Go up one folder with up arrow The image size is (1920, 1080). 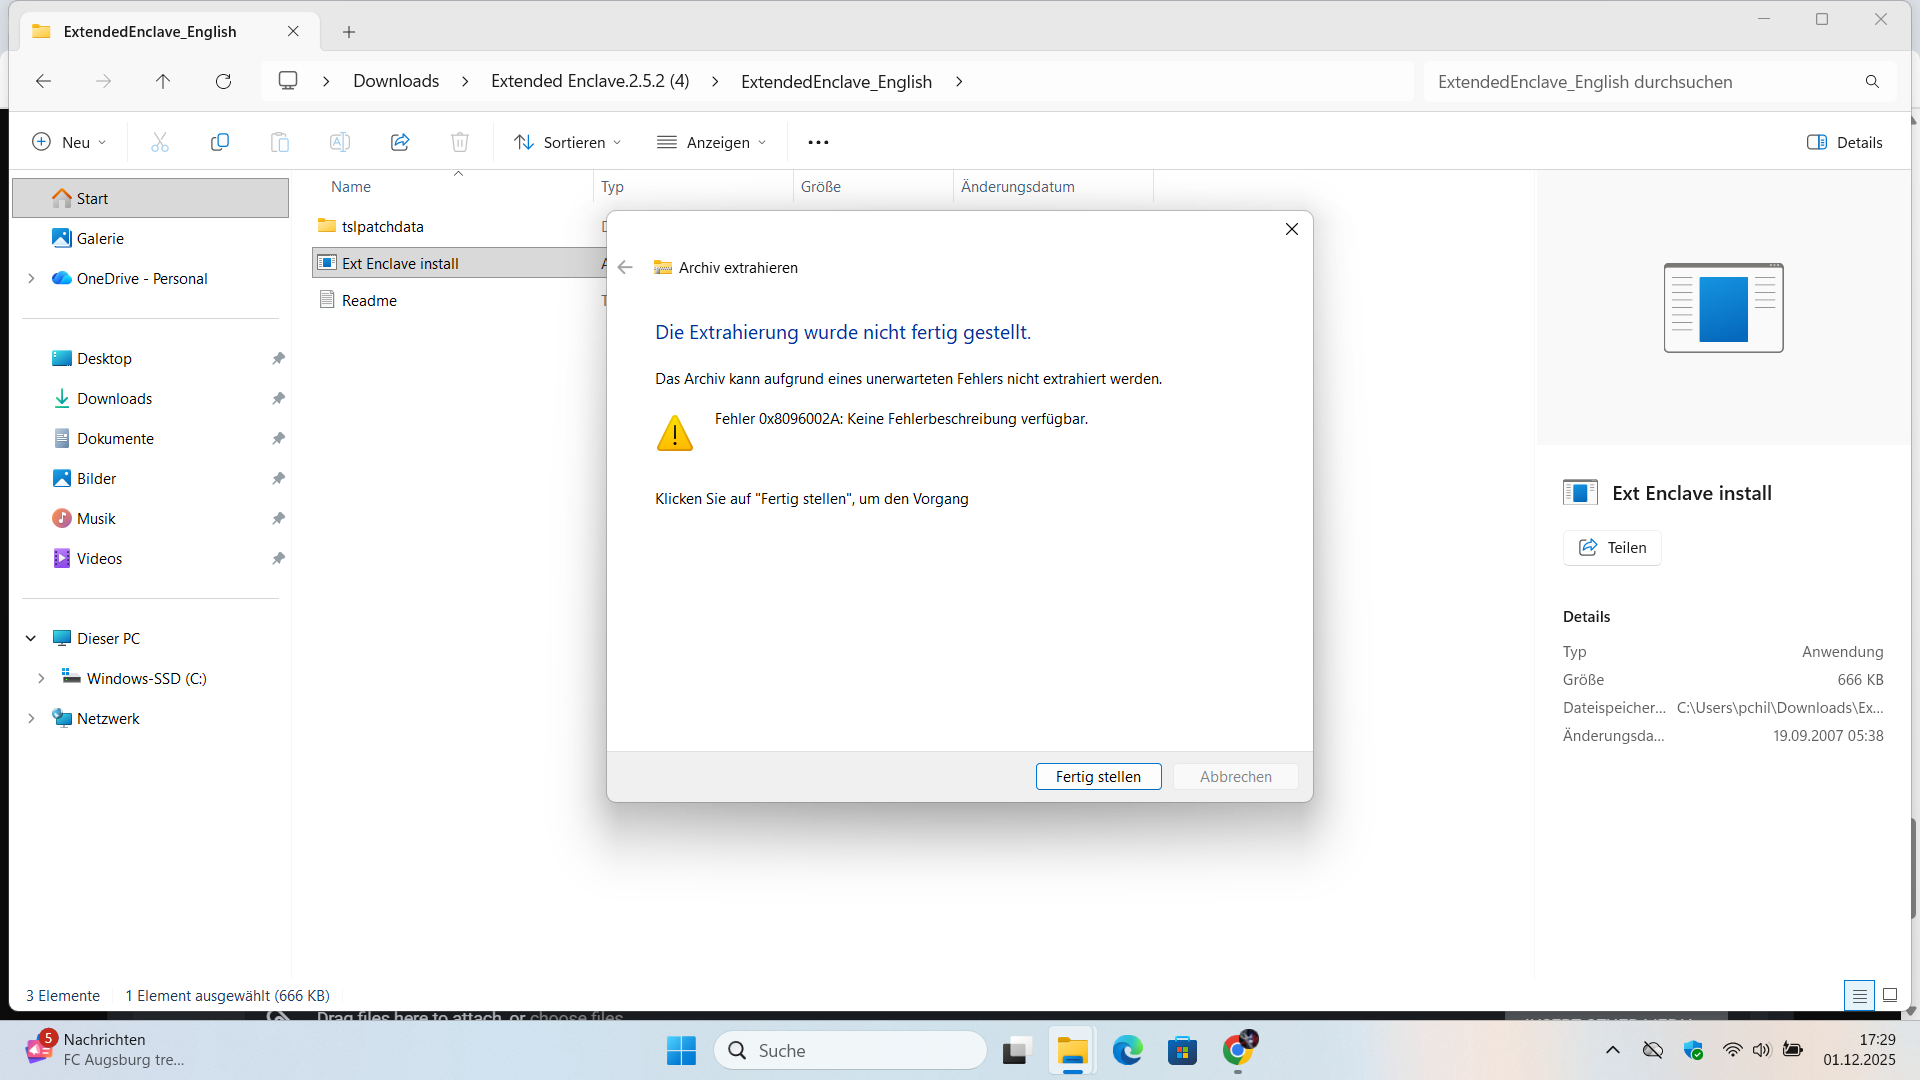point(163,81)
